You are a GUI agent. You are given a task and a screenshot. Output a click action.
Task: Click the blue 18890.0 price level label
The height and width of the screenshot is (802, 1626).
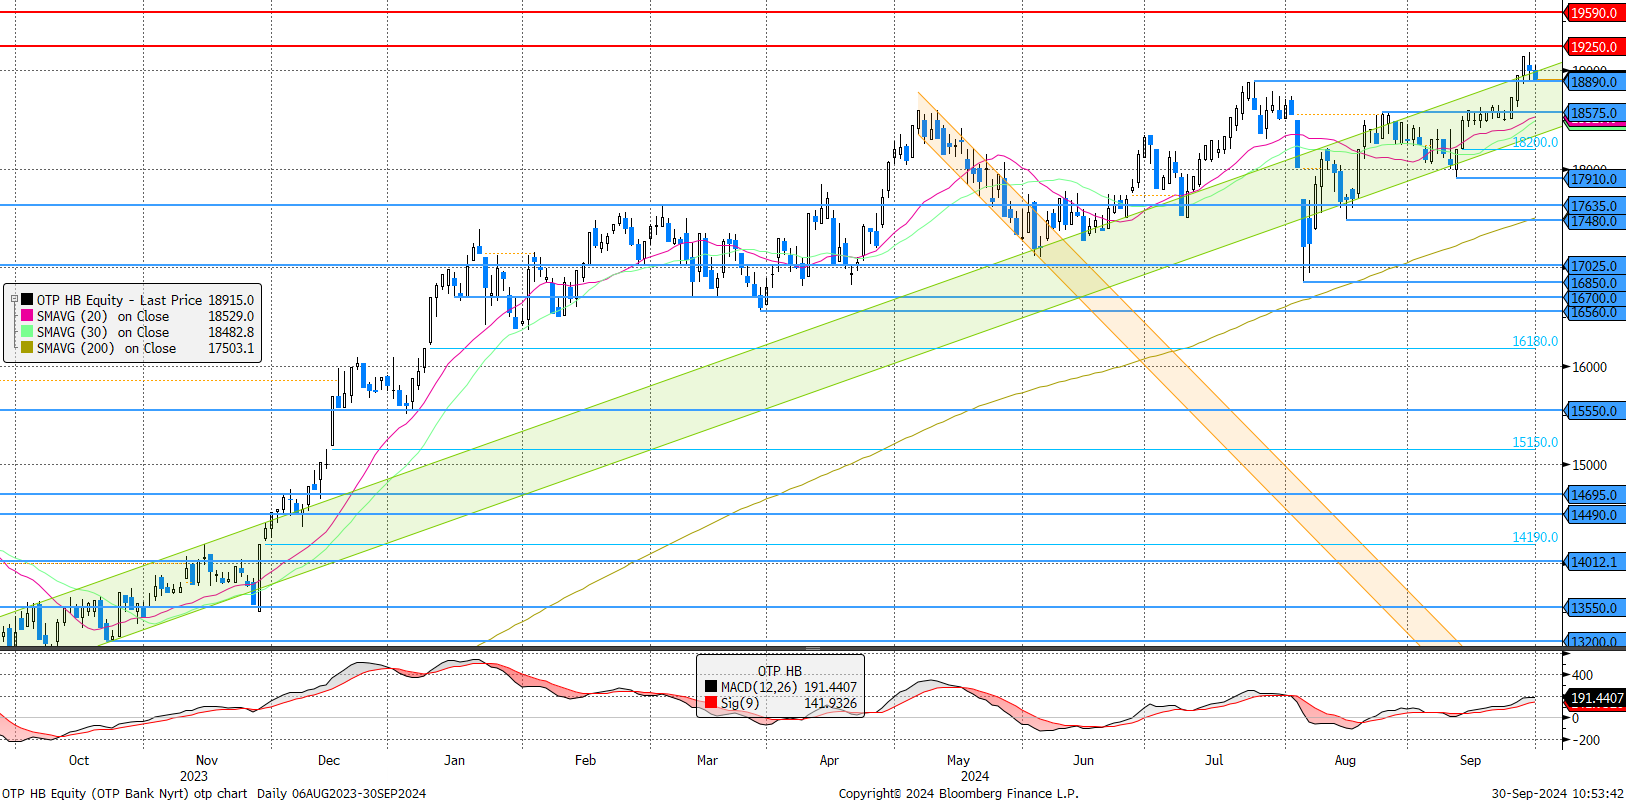coord(1594,82)
